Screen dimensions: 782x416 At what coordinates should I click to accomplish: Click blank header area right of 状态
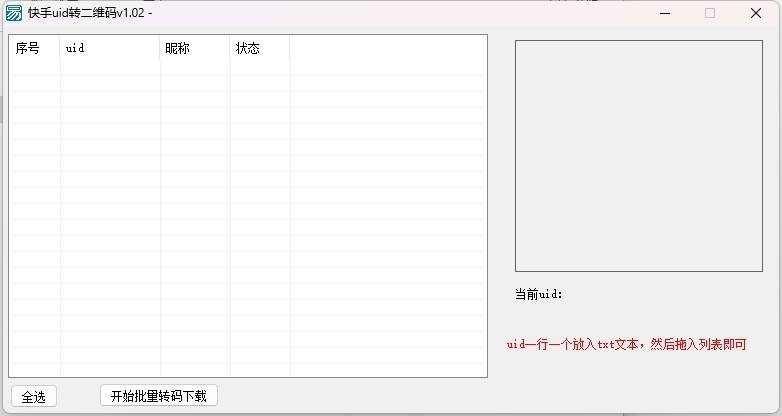click(388, 48)
